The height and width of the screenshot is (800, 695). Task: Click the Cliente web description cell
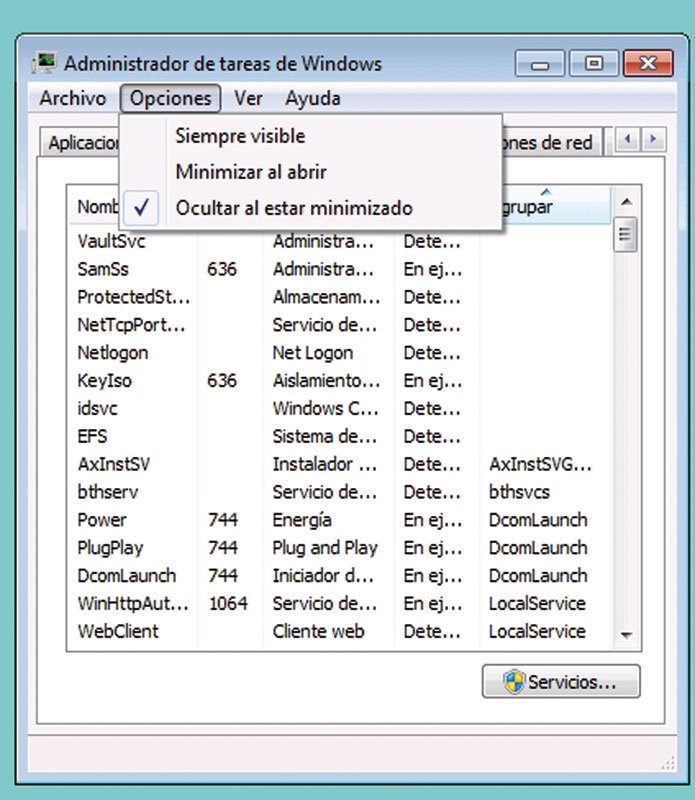coord(318,632)
